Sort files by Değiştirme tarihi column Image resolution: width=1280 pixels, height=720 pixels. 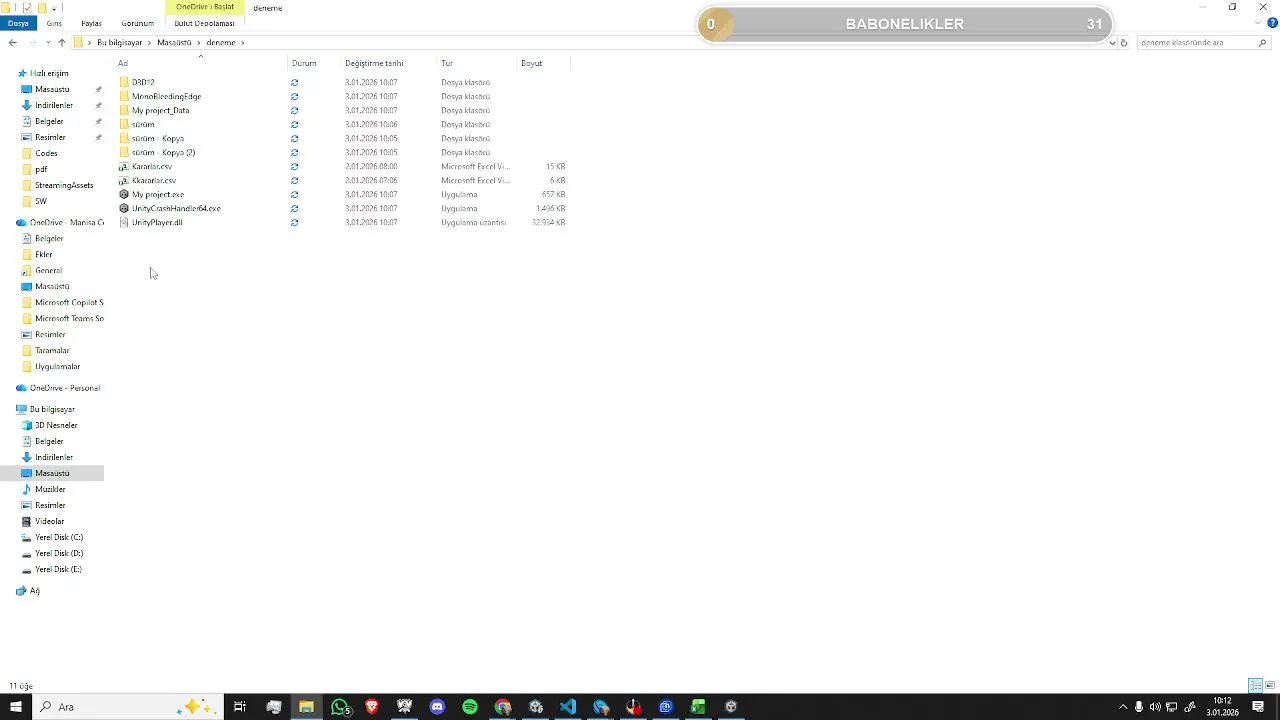point(374,63)
